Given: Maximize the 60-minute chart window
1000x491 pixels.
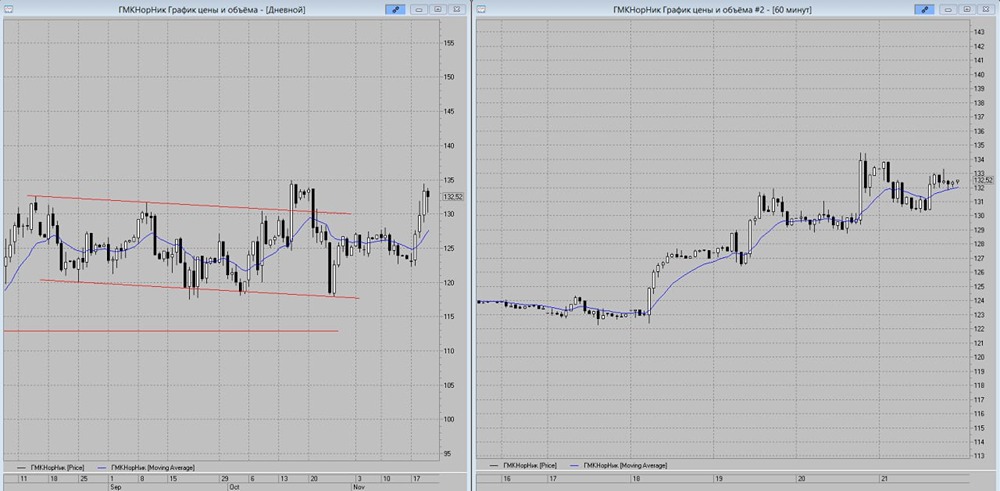Looking at the screenshot, I should 967,10.
